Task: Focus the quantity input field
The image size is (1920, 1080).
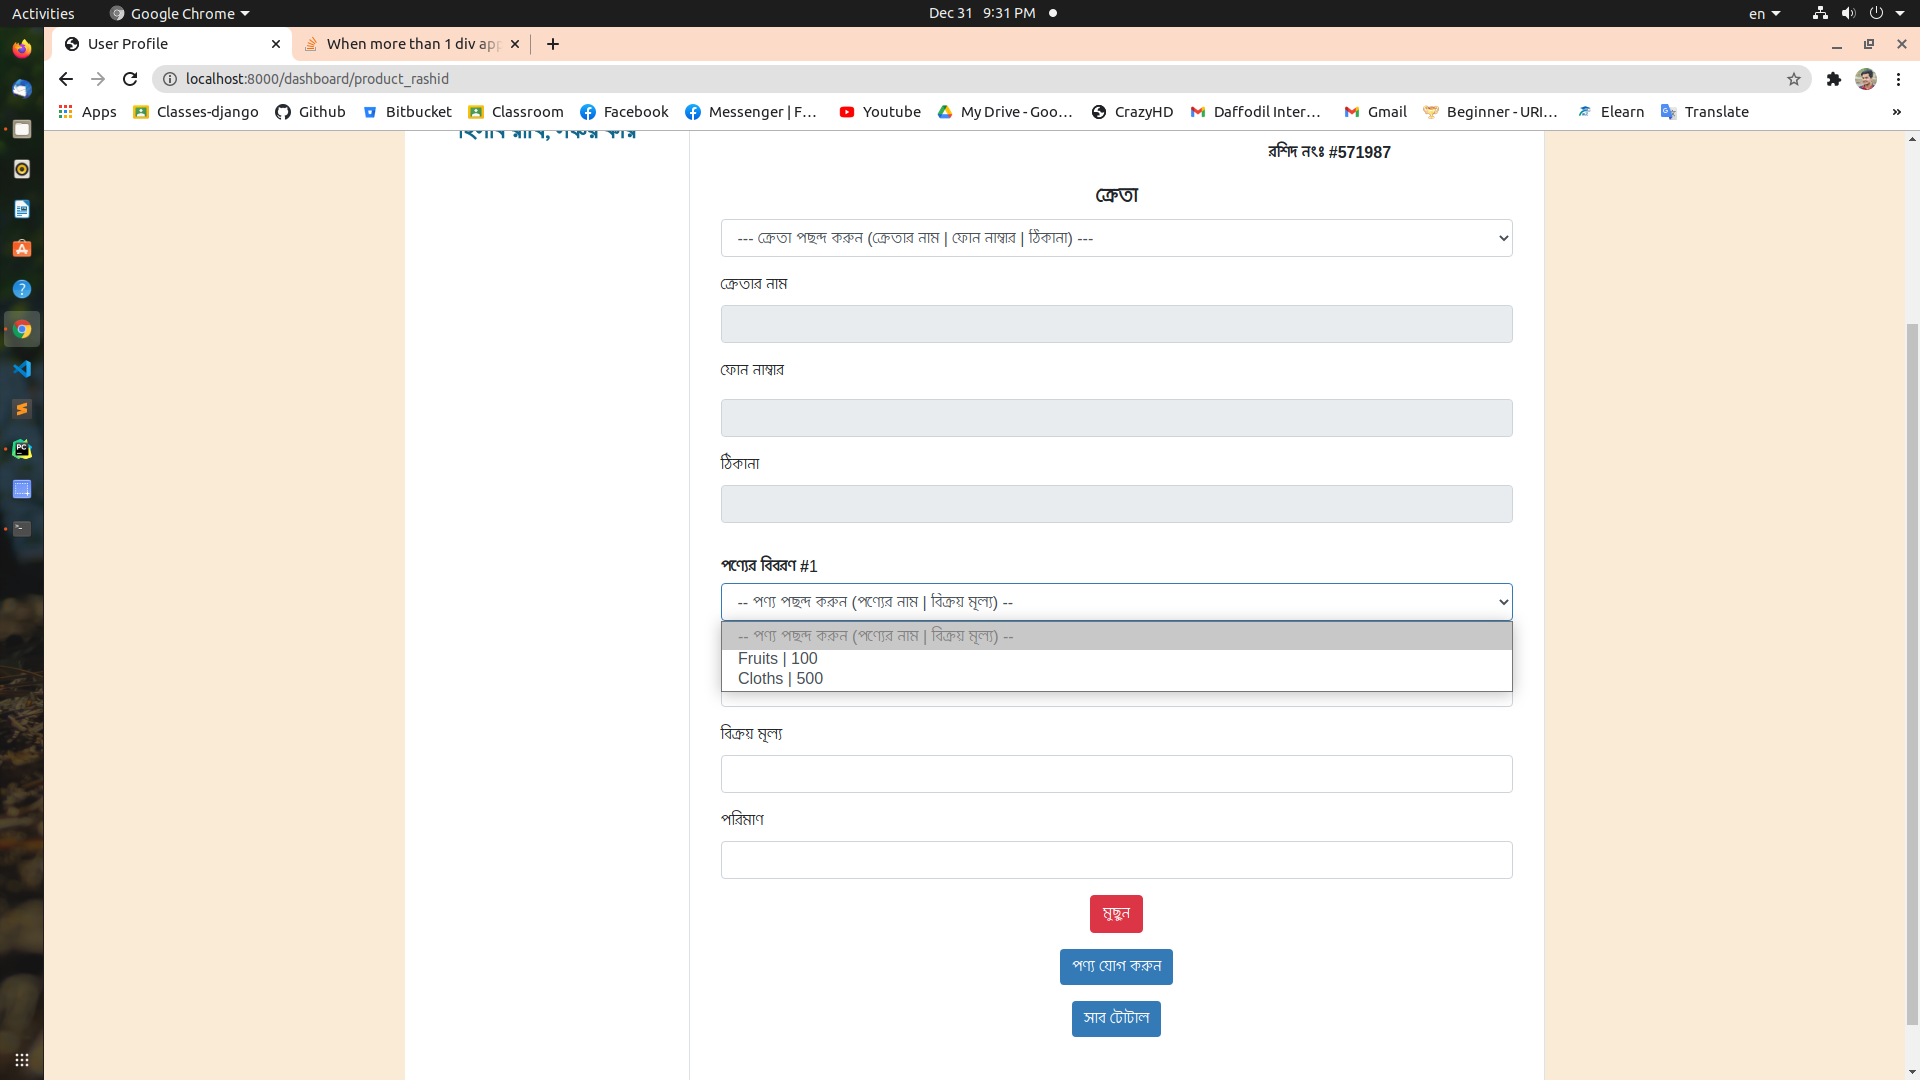Action: click(1116, 860)
